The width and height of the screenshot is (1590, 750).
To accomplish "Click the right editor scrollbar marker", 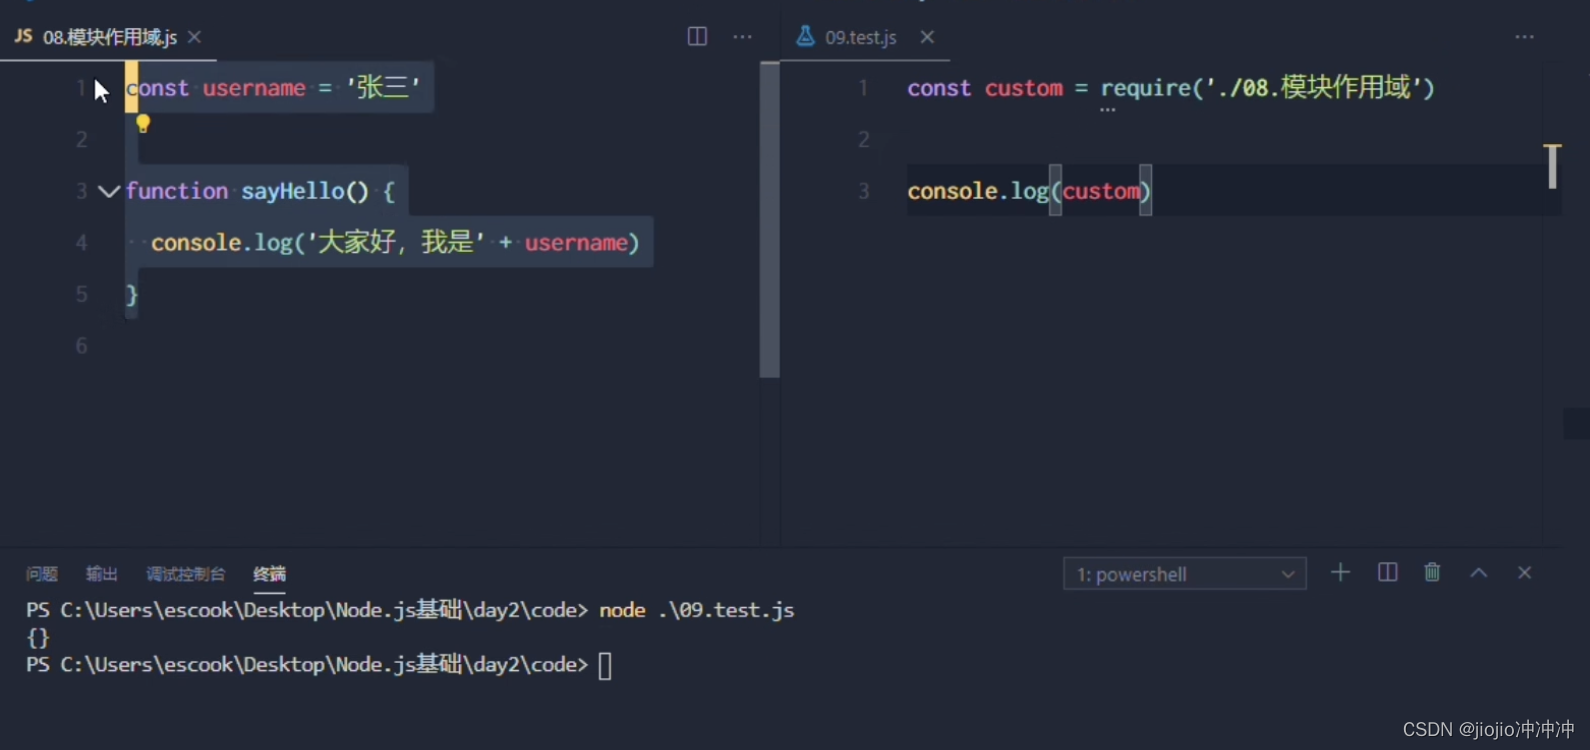I will pyautogui.click(x=1552, y=166).
